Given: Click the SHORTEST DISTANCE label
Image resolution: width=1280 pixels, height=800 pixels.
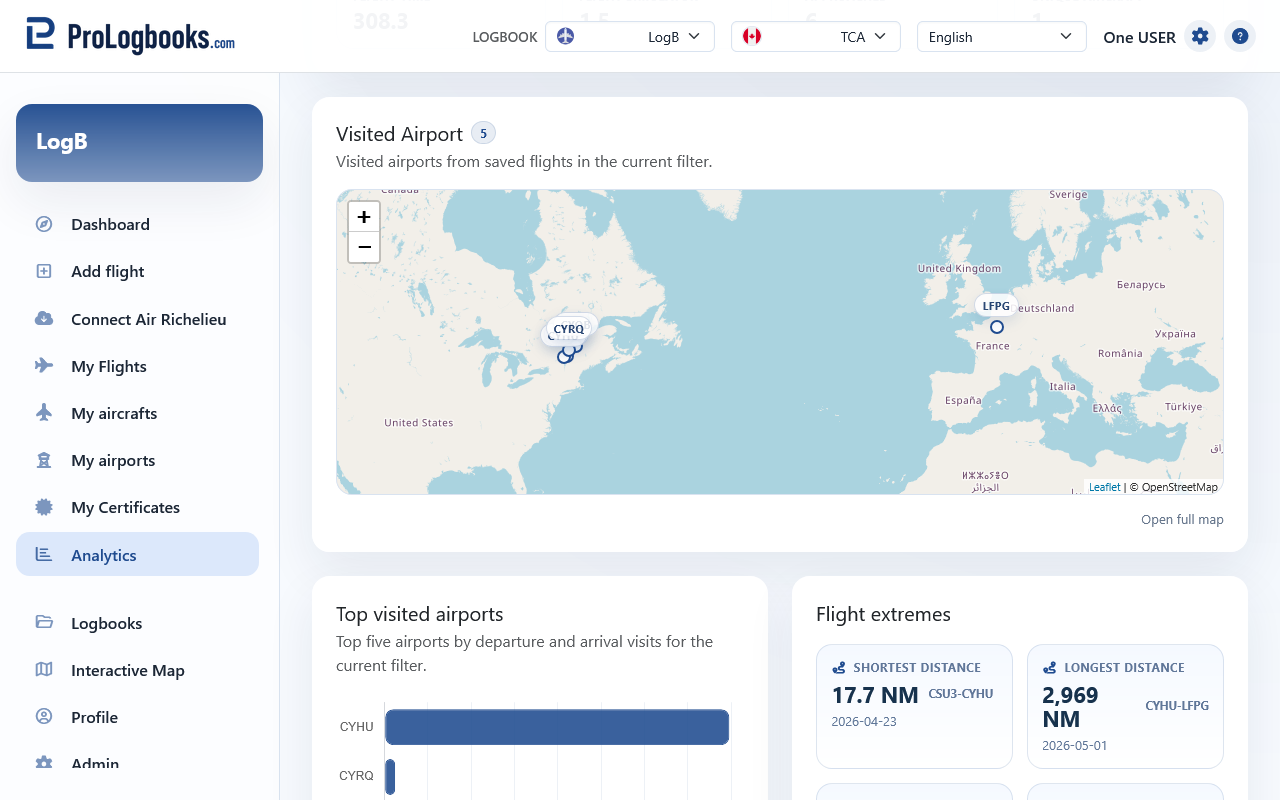Looking at the screenshot, I should coord(917,668).
